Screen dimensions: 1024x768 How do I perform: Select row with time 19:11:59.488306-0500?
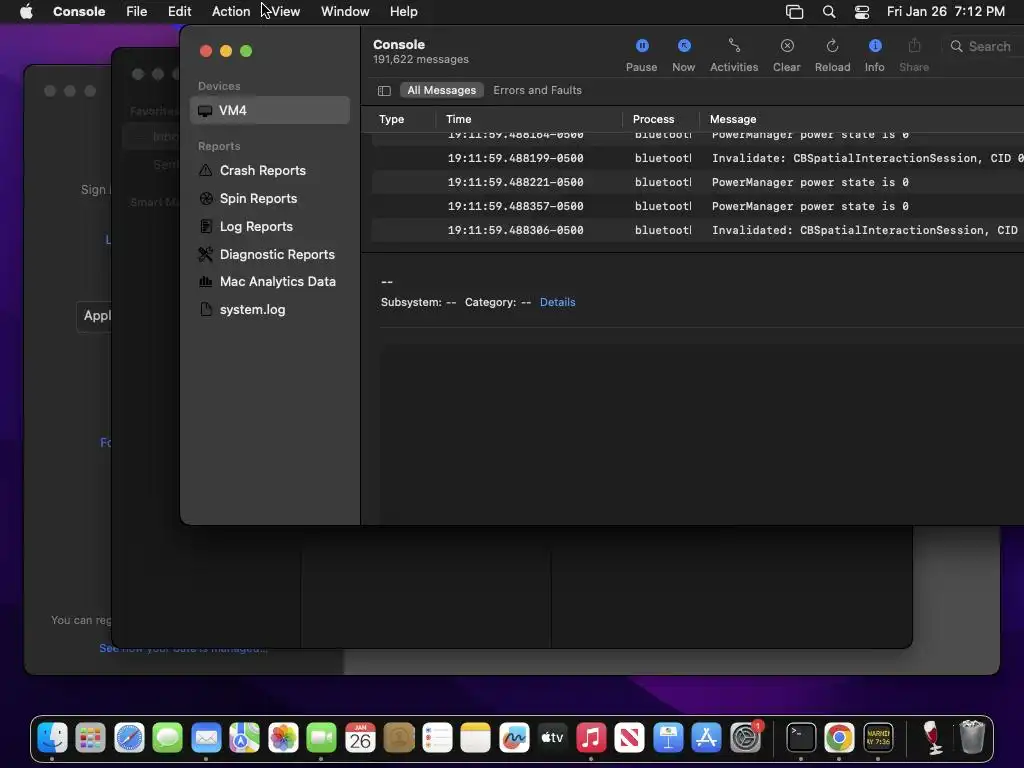coord(697,231)
